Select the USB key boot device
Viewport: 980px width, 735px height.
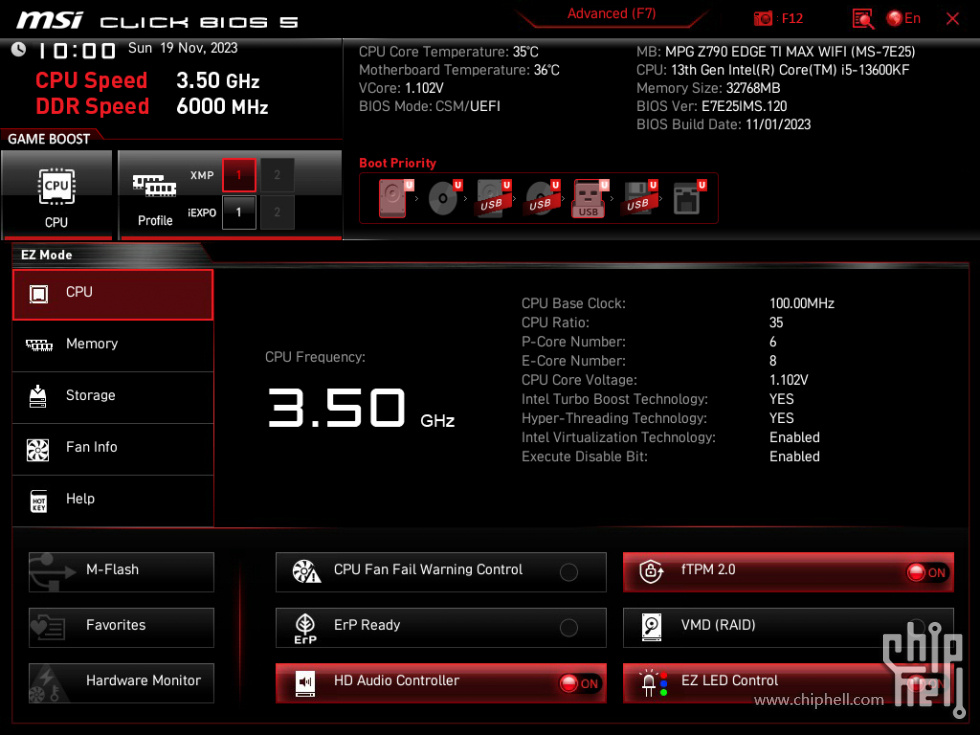pos(589,198)
